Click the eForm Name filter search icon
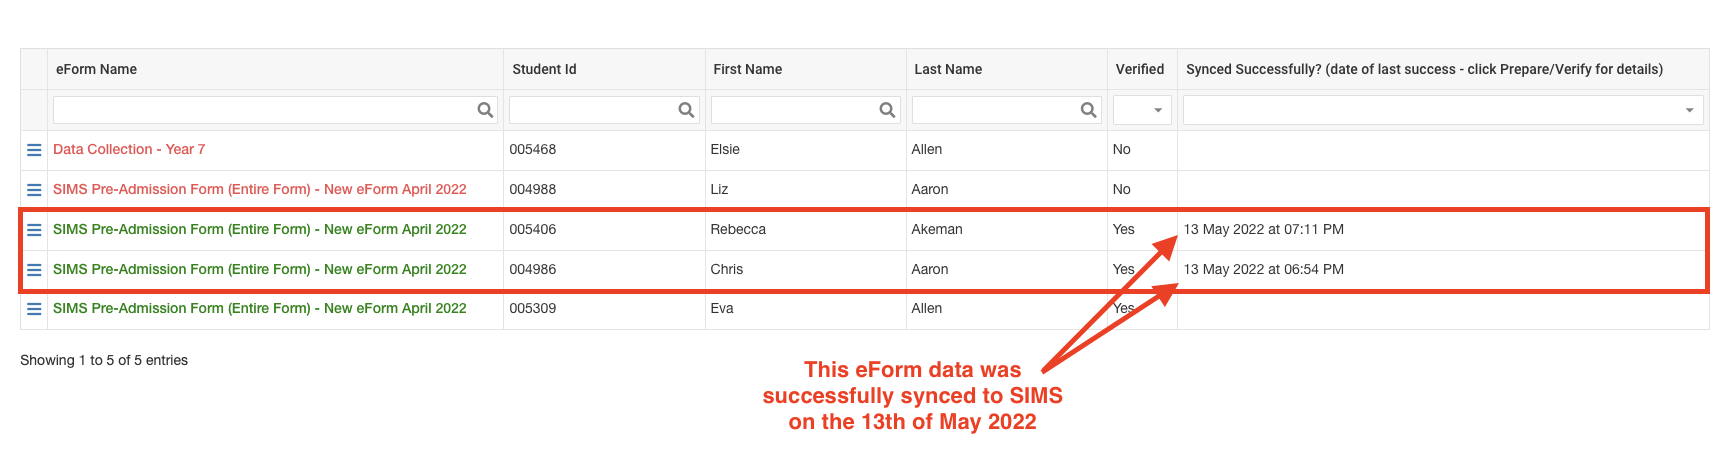Viewport: 1732px width, 473px height. coord(485,110)
